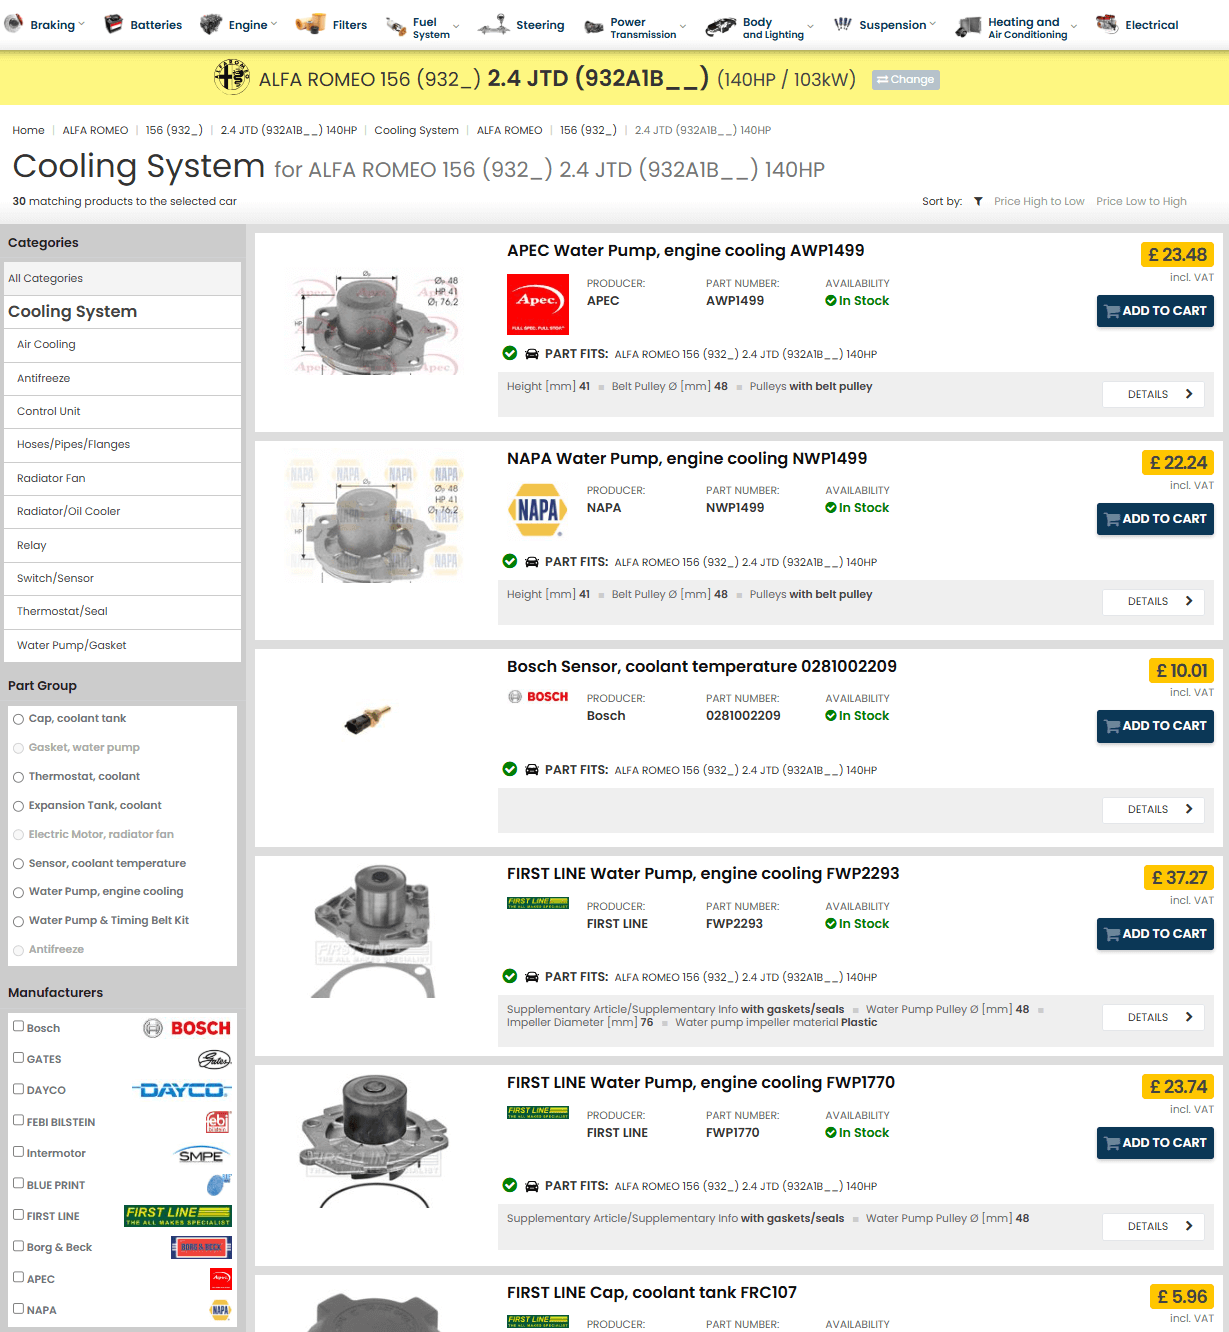Add APEC AWP1499 pump to cart

pos(1155,311)
